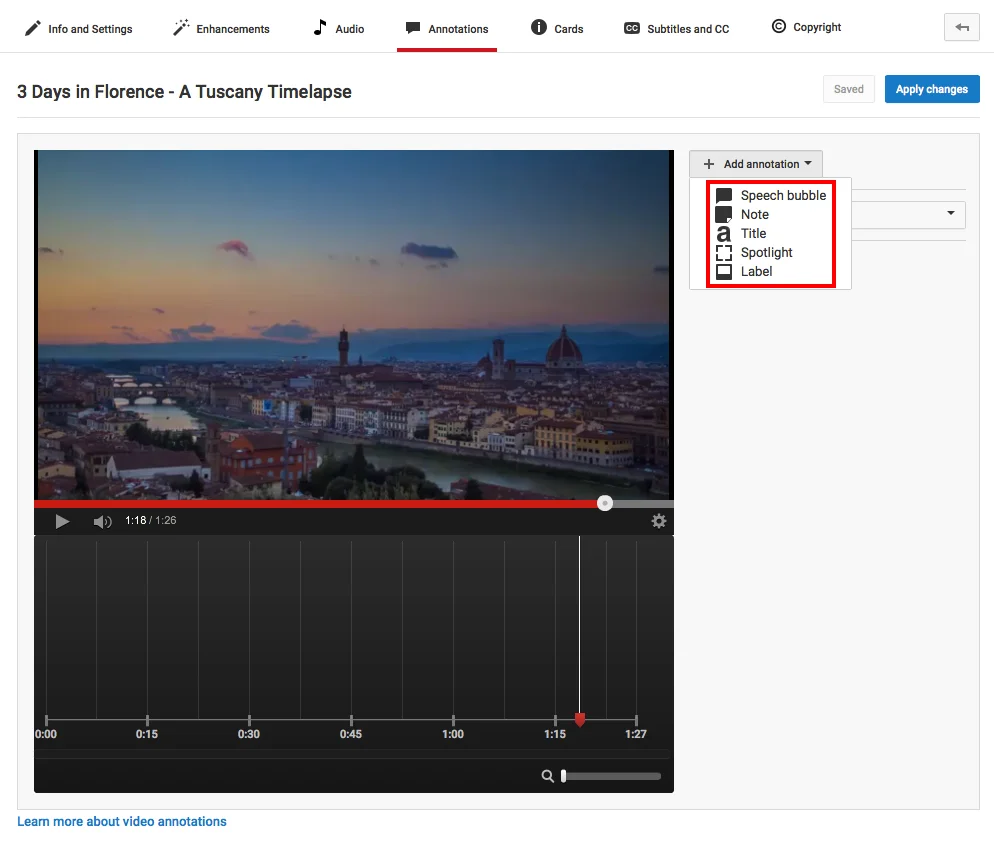Go to Subtitles and CC tab
This screenshot has width=994, height=844.
[x=676, y=29]
